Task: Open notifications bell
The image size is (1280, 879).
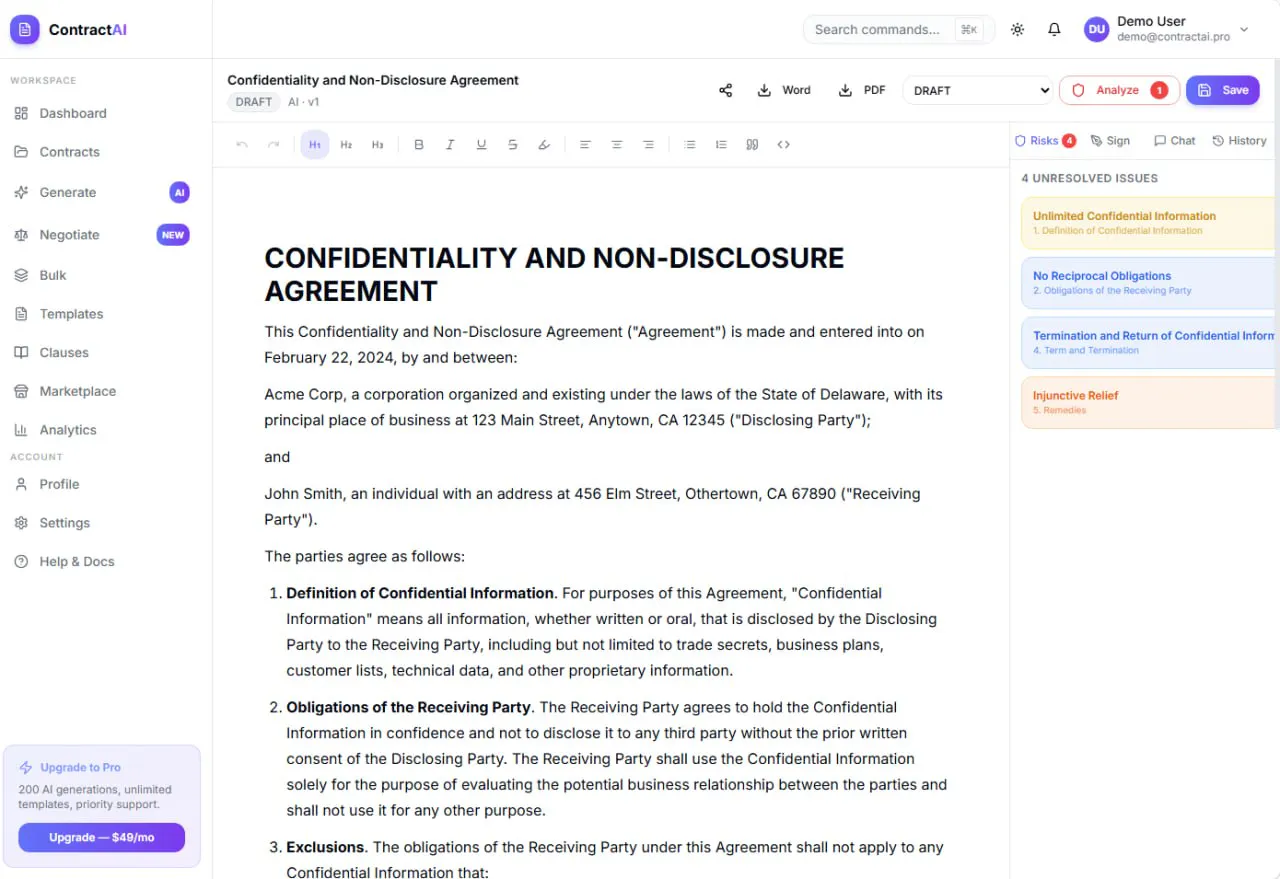Action: [x=1054, y=29]
